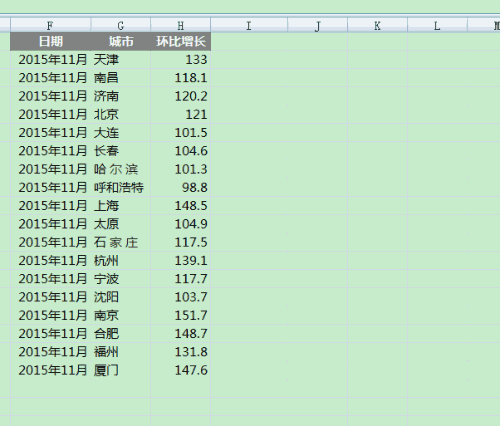Viewport: 500px width, 426px height.
Task: Click the value 133 for 天津
Action: (x=180, y=60)
